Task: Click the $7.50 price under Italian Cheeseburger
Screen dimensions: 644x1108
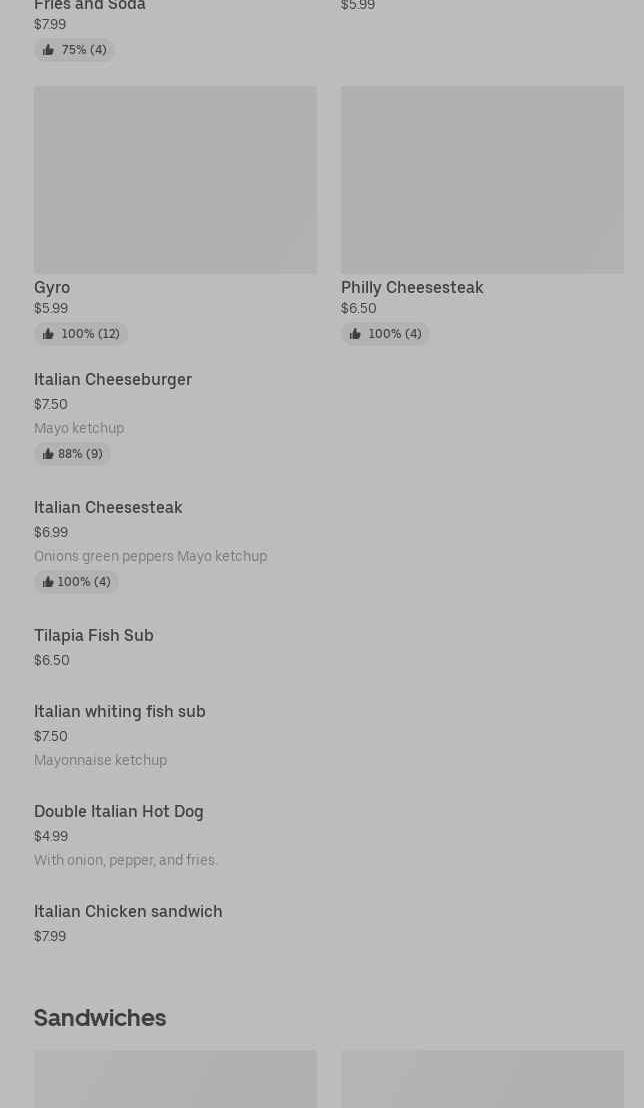Action: click(51, 405)
